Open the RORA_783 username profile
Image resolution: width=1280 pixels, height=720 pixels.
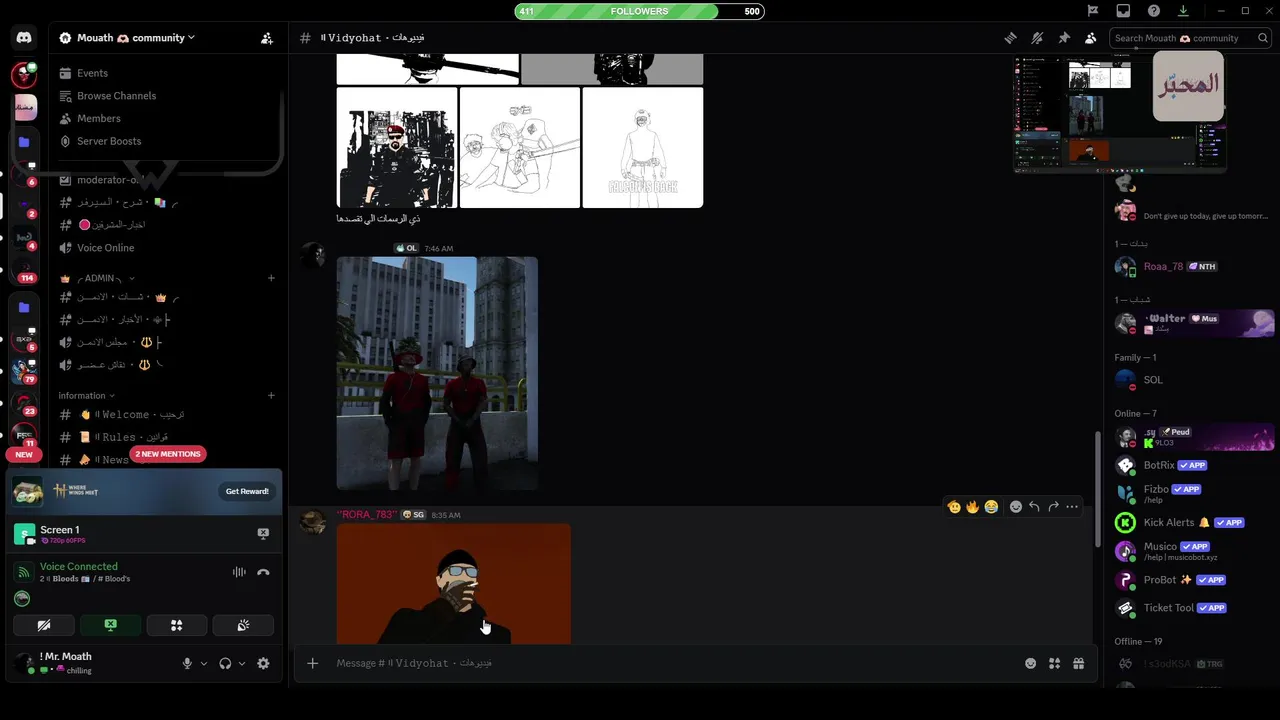[x=366, y=515]
